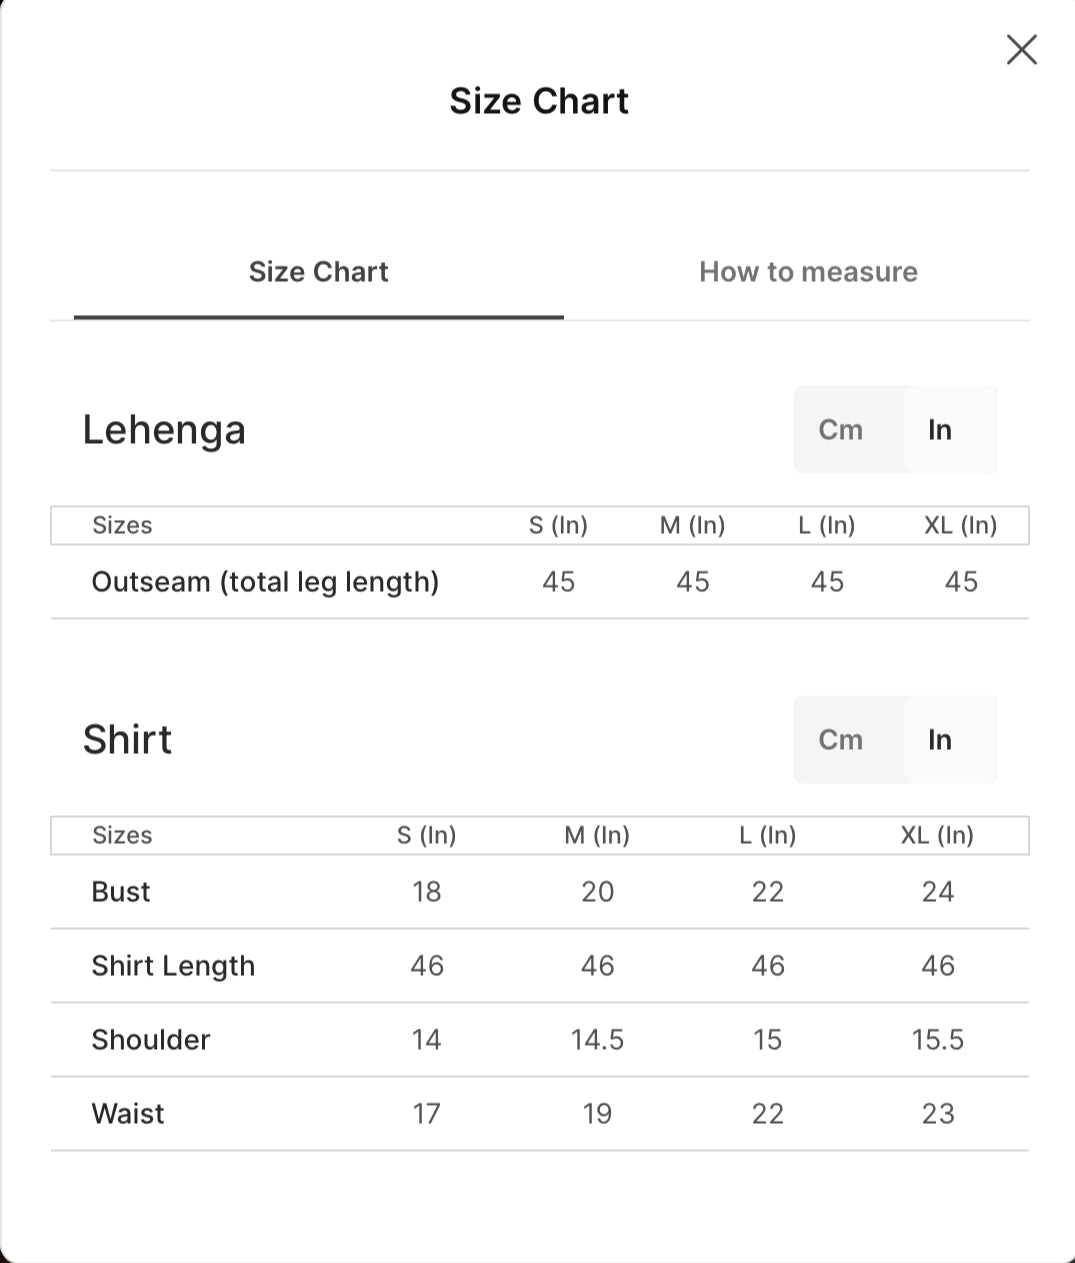Select In units for Lehenga

click(x=939, y=430)
